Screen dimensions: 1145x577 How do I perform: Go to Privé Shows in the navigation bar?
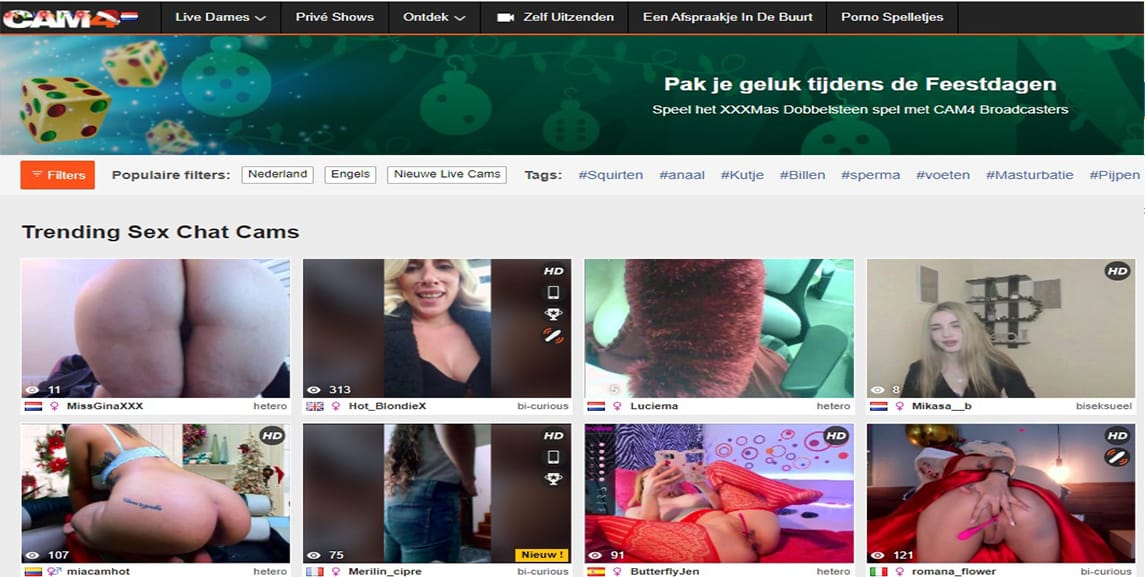(x=334, y=17)
